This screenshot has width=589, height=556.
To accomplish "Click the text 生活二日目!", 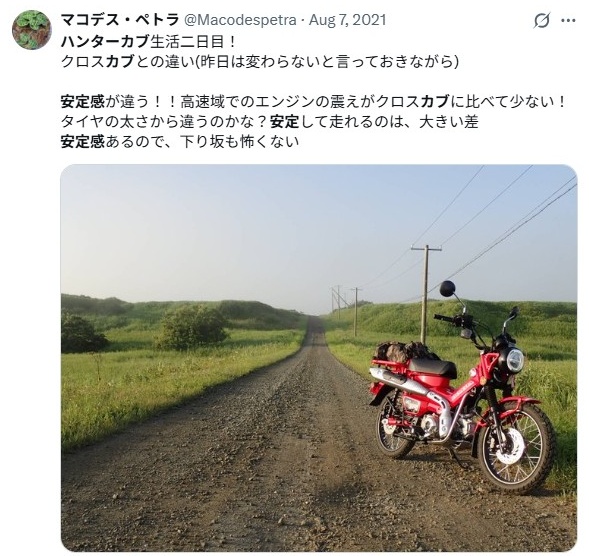I will coord(193,42).
